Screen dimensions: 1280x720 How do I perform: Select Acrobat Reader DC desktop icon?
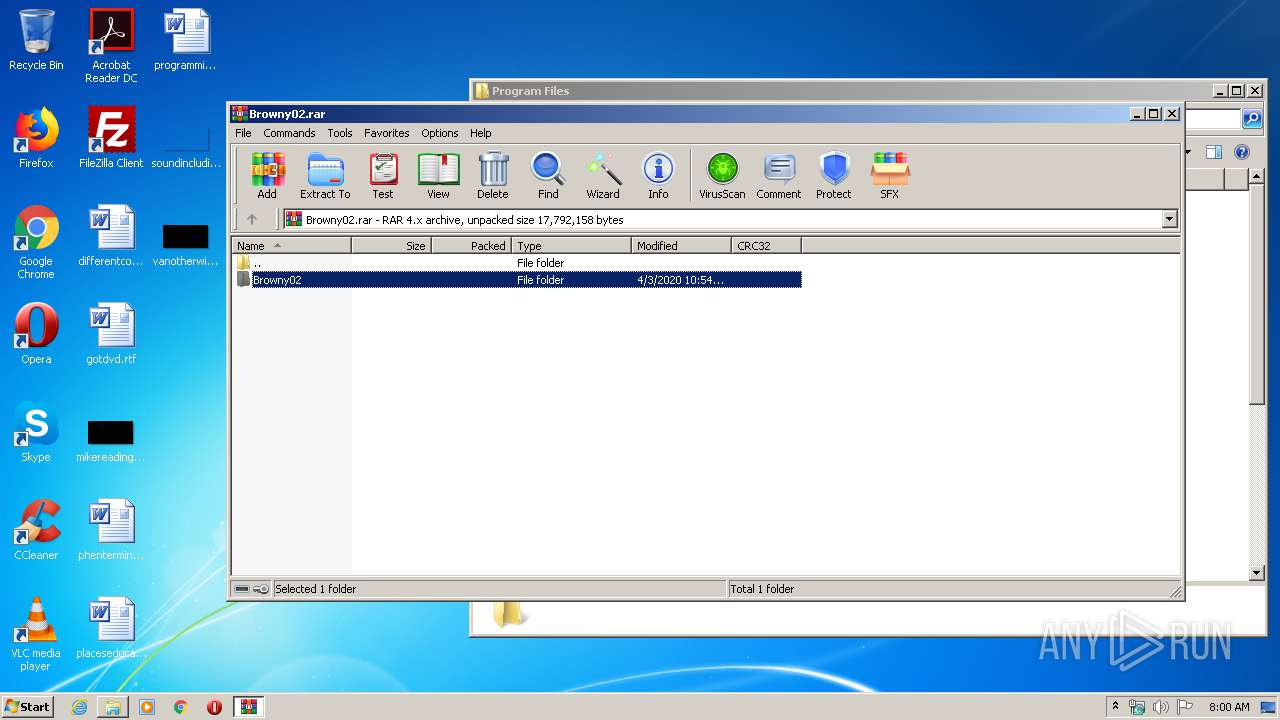(x=111, y=46)
